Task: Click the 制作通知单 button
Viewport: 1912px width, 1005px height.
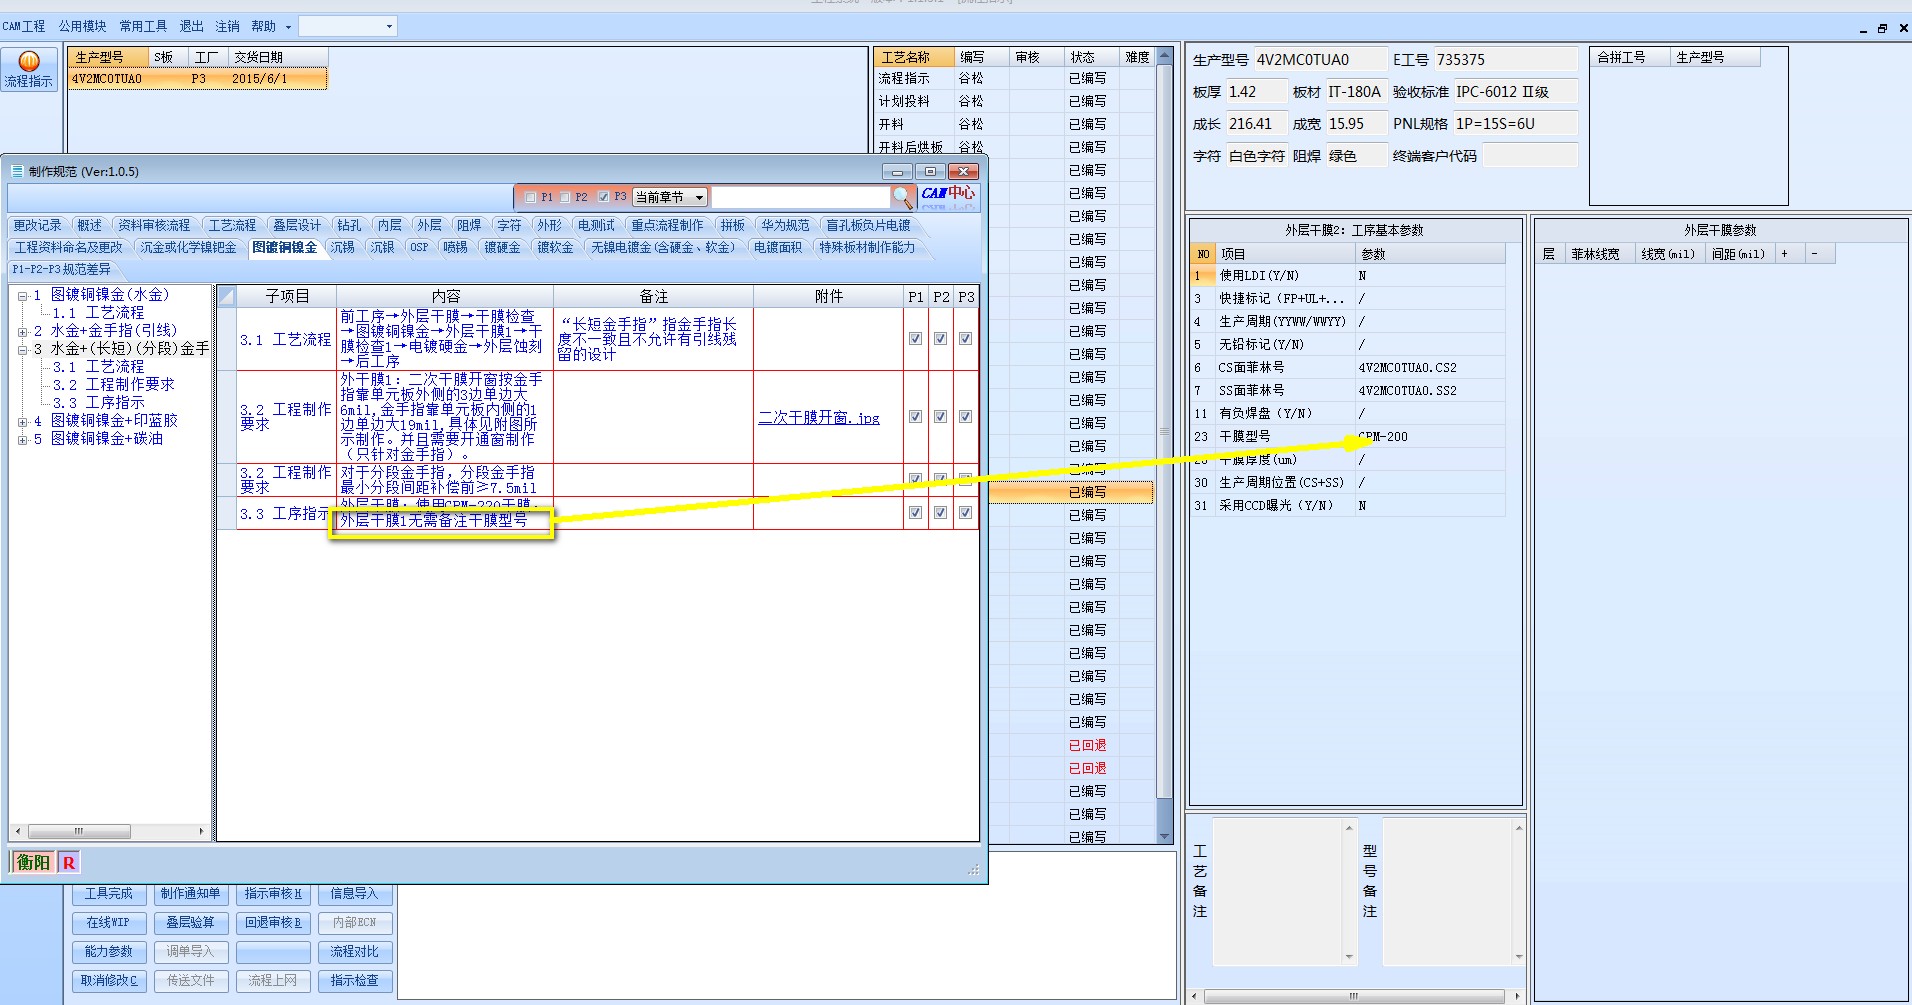Action: pyautogui.click(x=190, y=894)
